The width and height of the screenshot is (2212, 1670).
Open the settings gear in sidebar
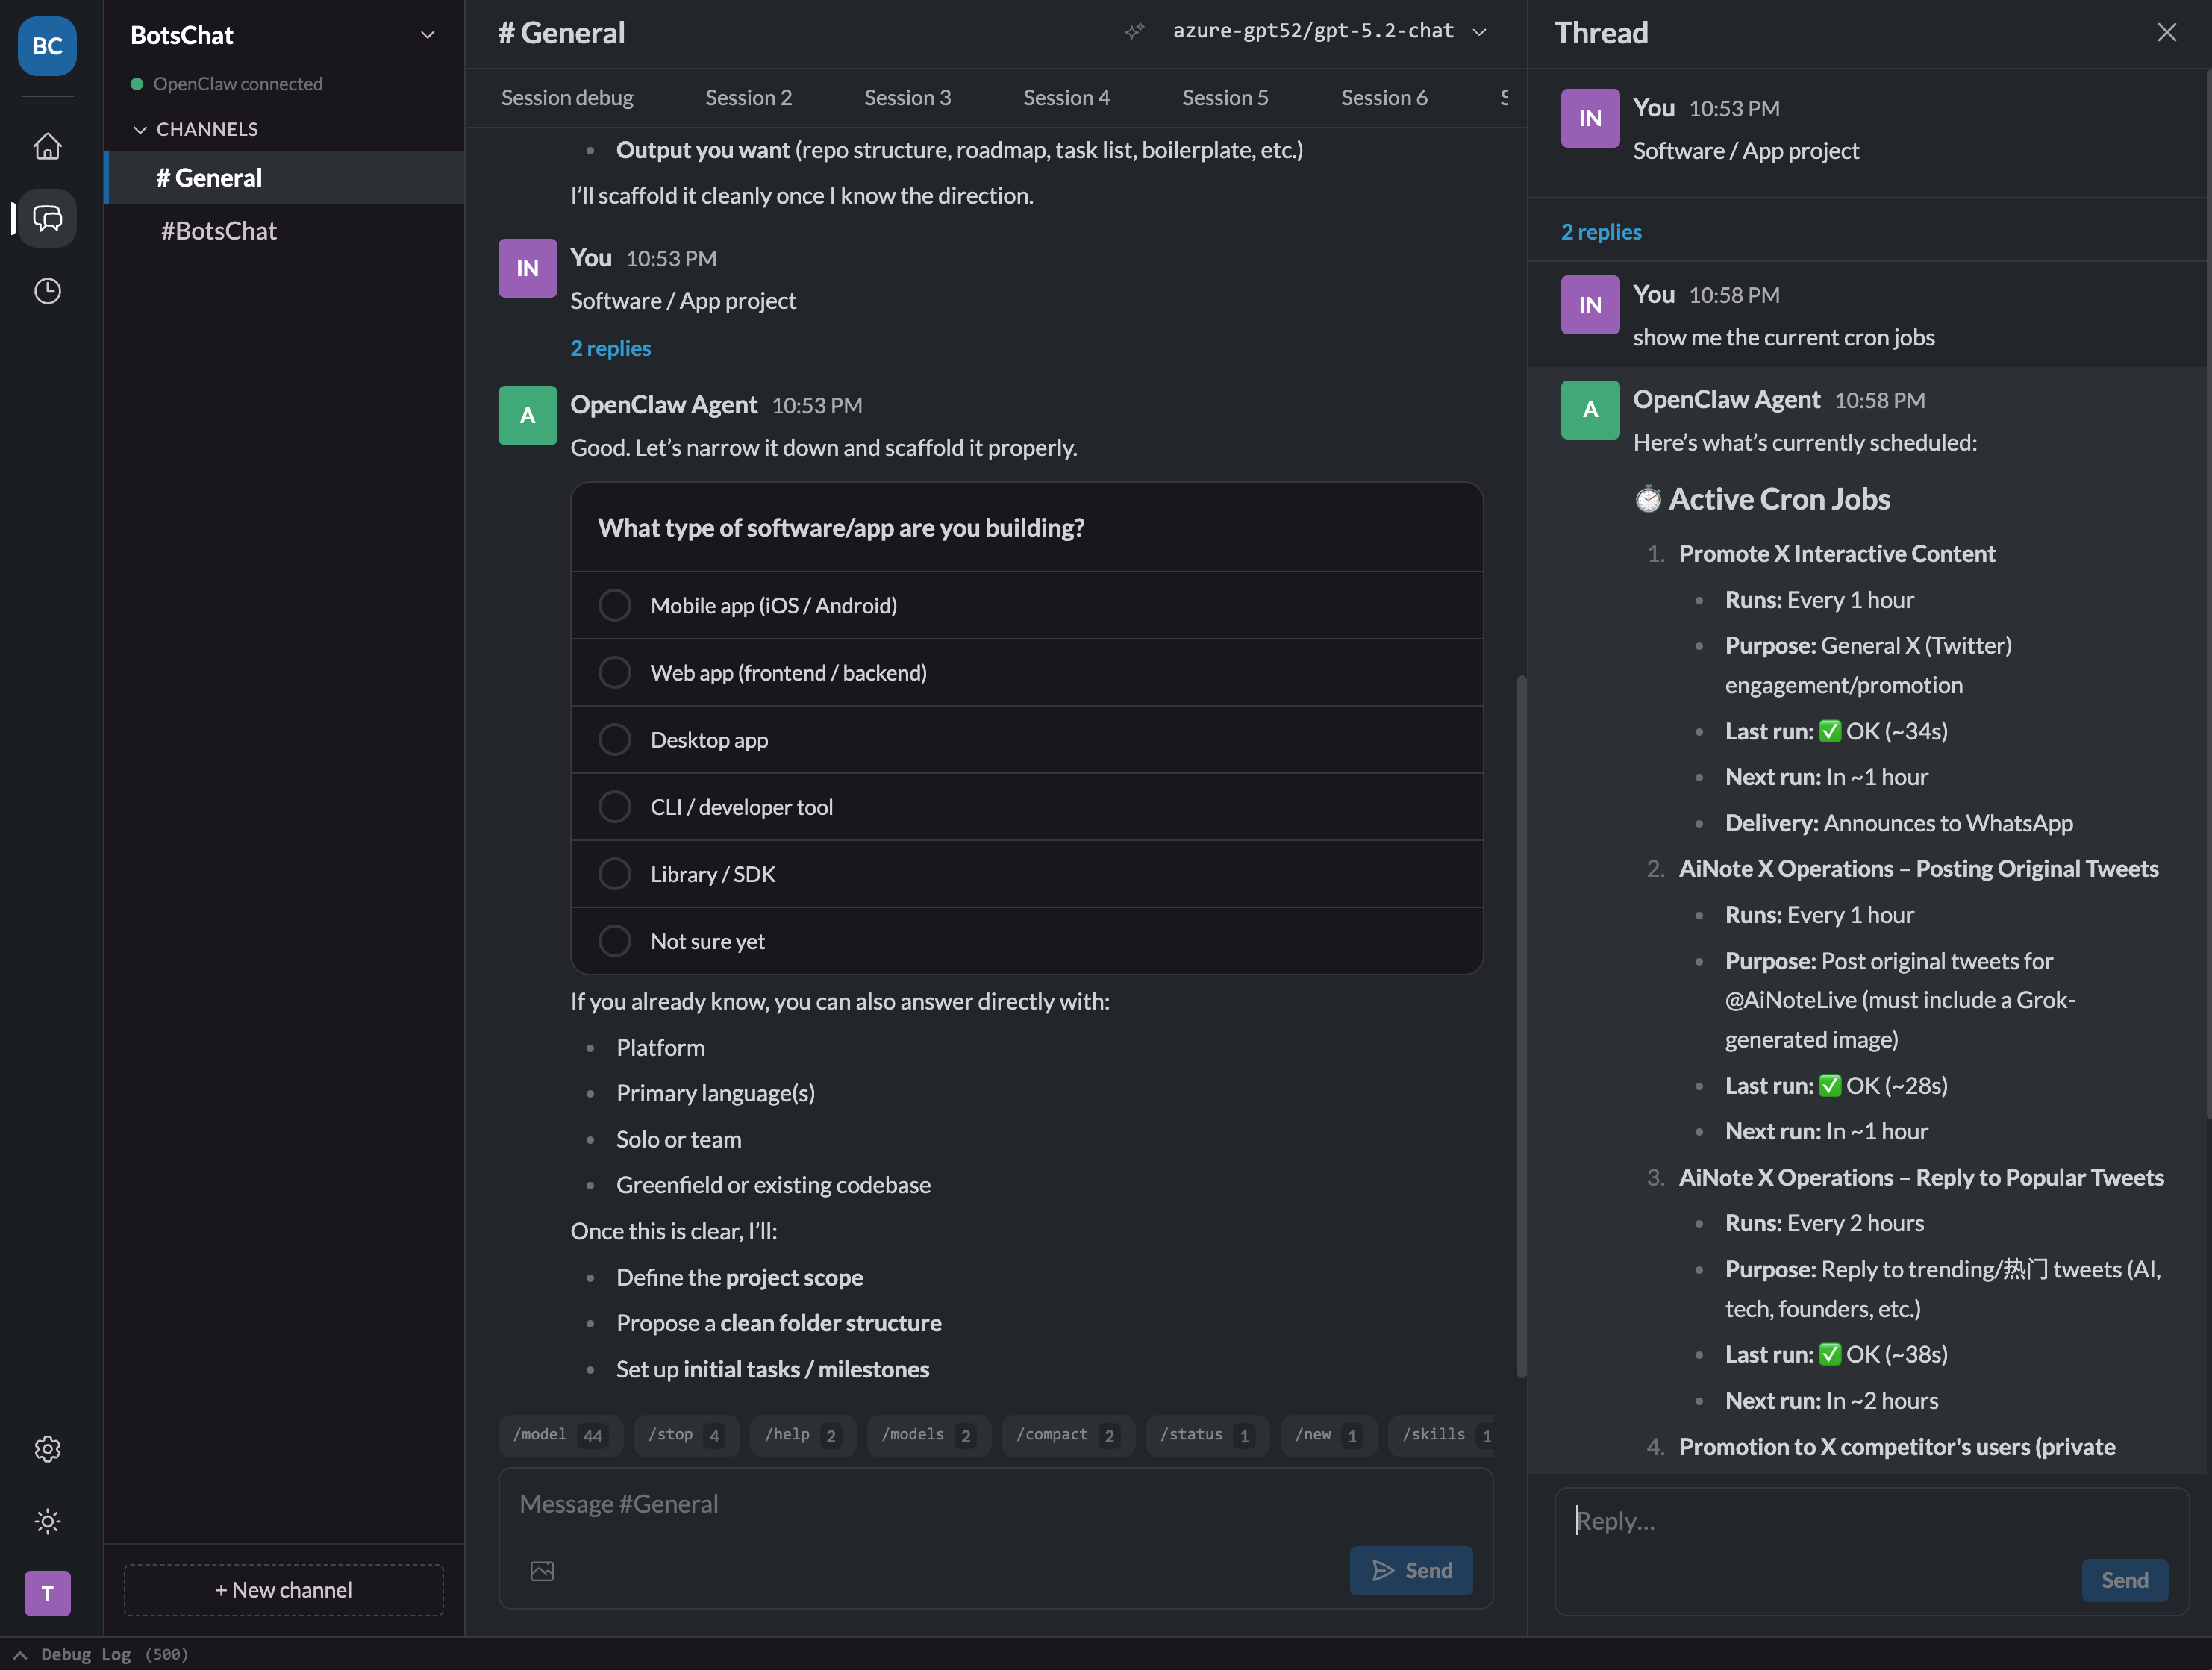tap(47, 1449)
